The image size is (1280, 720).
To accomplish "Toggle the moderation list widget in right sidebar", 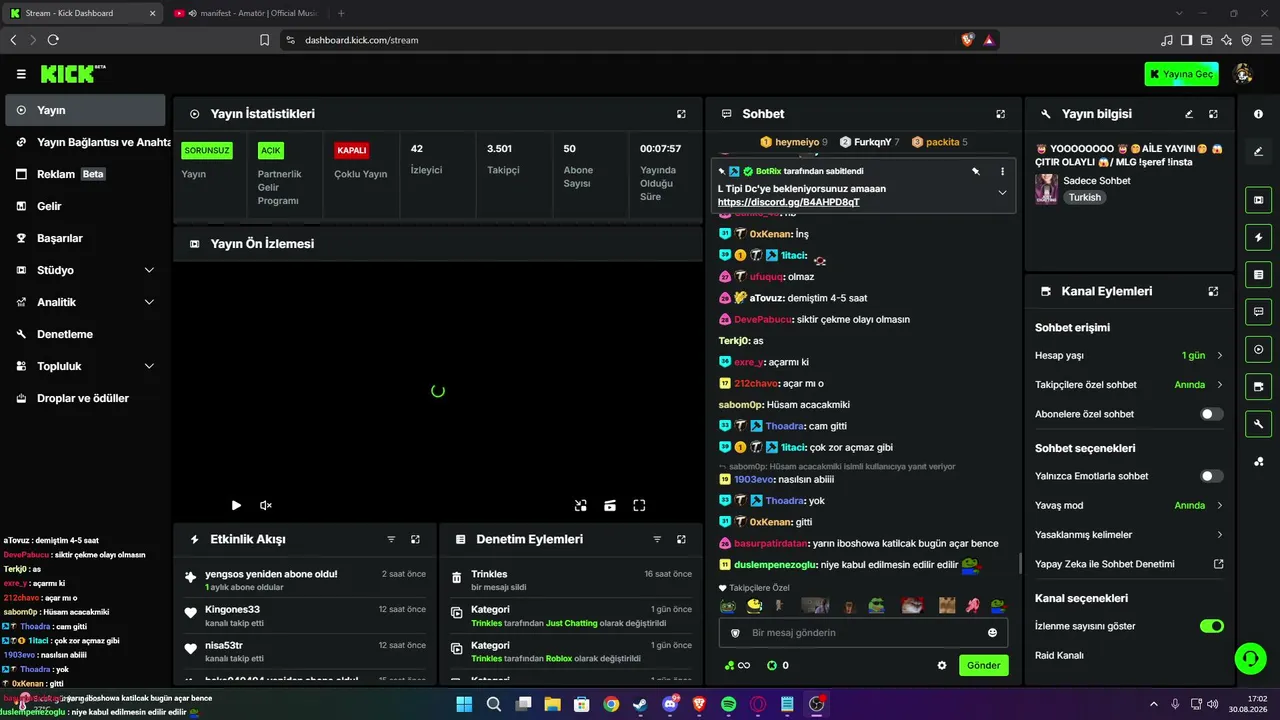I will pos(1258,274).
